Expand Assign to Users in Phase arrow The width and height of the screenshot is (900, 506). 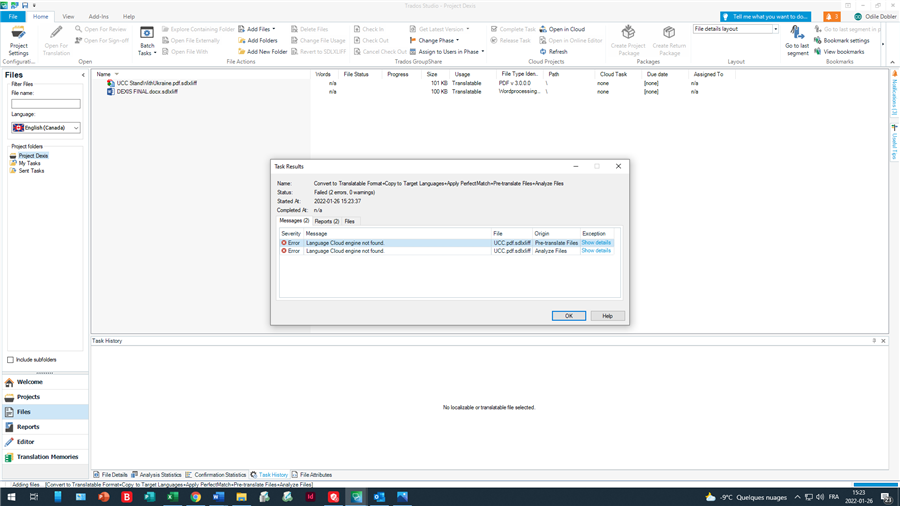click(483, 52)
